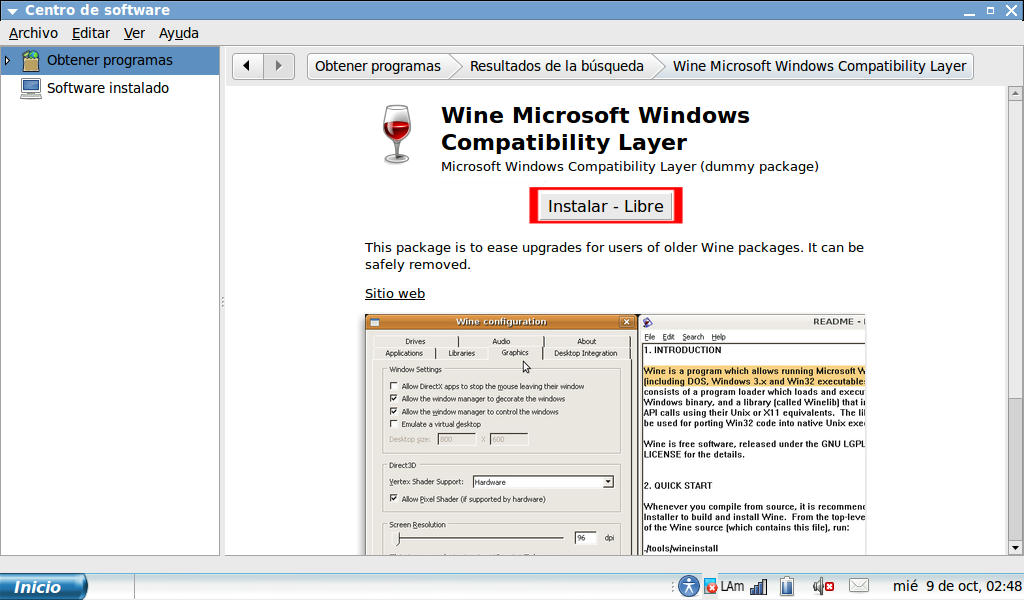Open the Ver menu
Image resolution: width=1024 pixels, height=600 pixels.
134,33
